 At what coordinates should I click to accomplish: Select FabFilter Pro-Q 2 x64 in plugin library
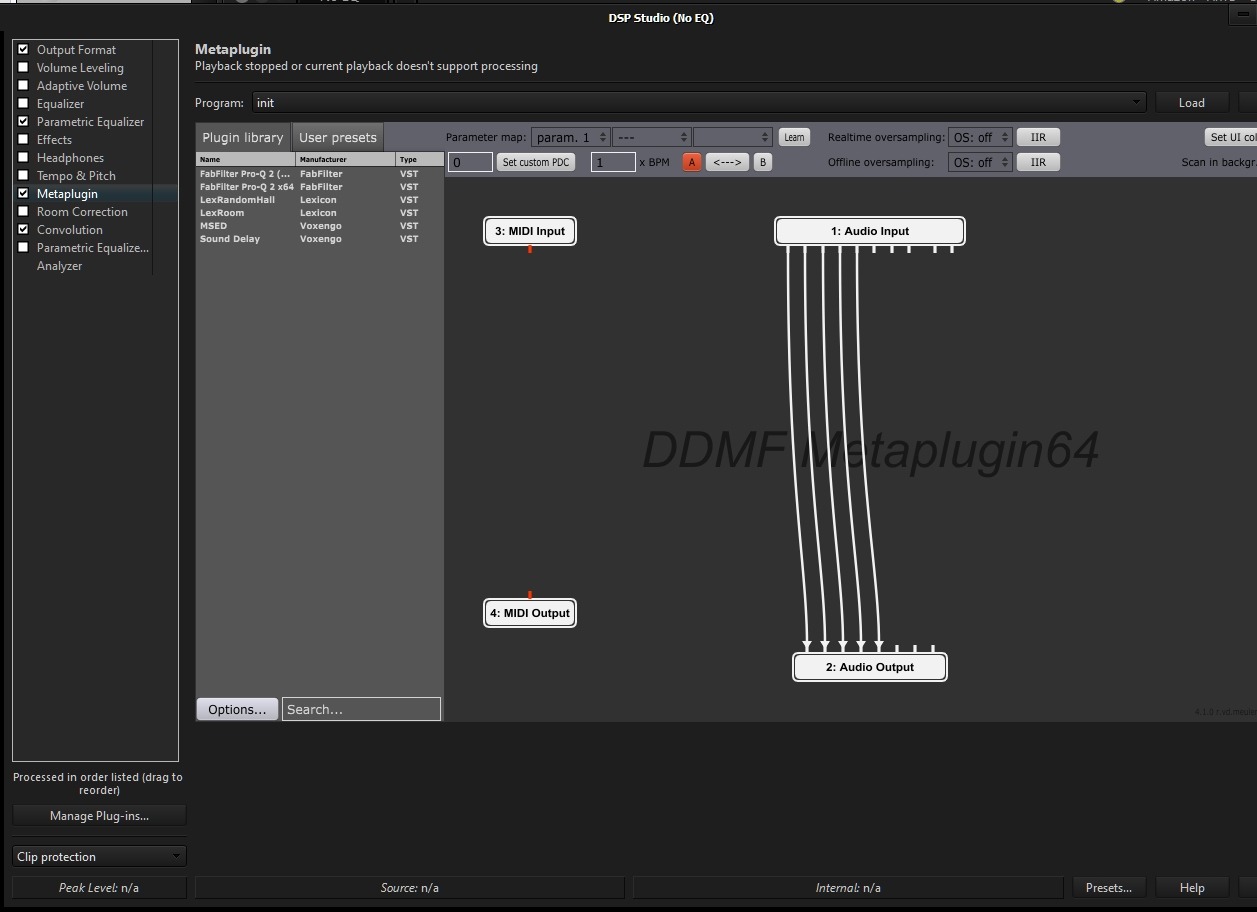(320, 187)
